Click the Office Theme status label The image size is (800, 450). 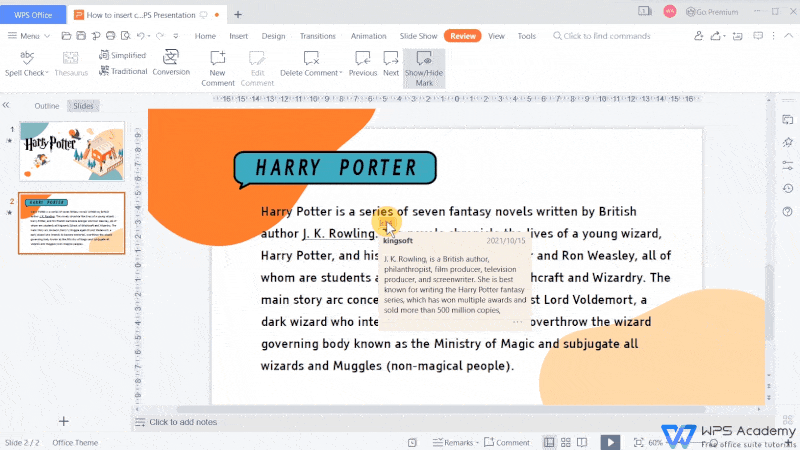tap(75, 442)
